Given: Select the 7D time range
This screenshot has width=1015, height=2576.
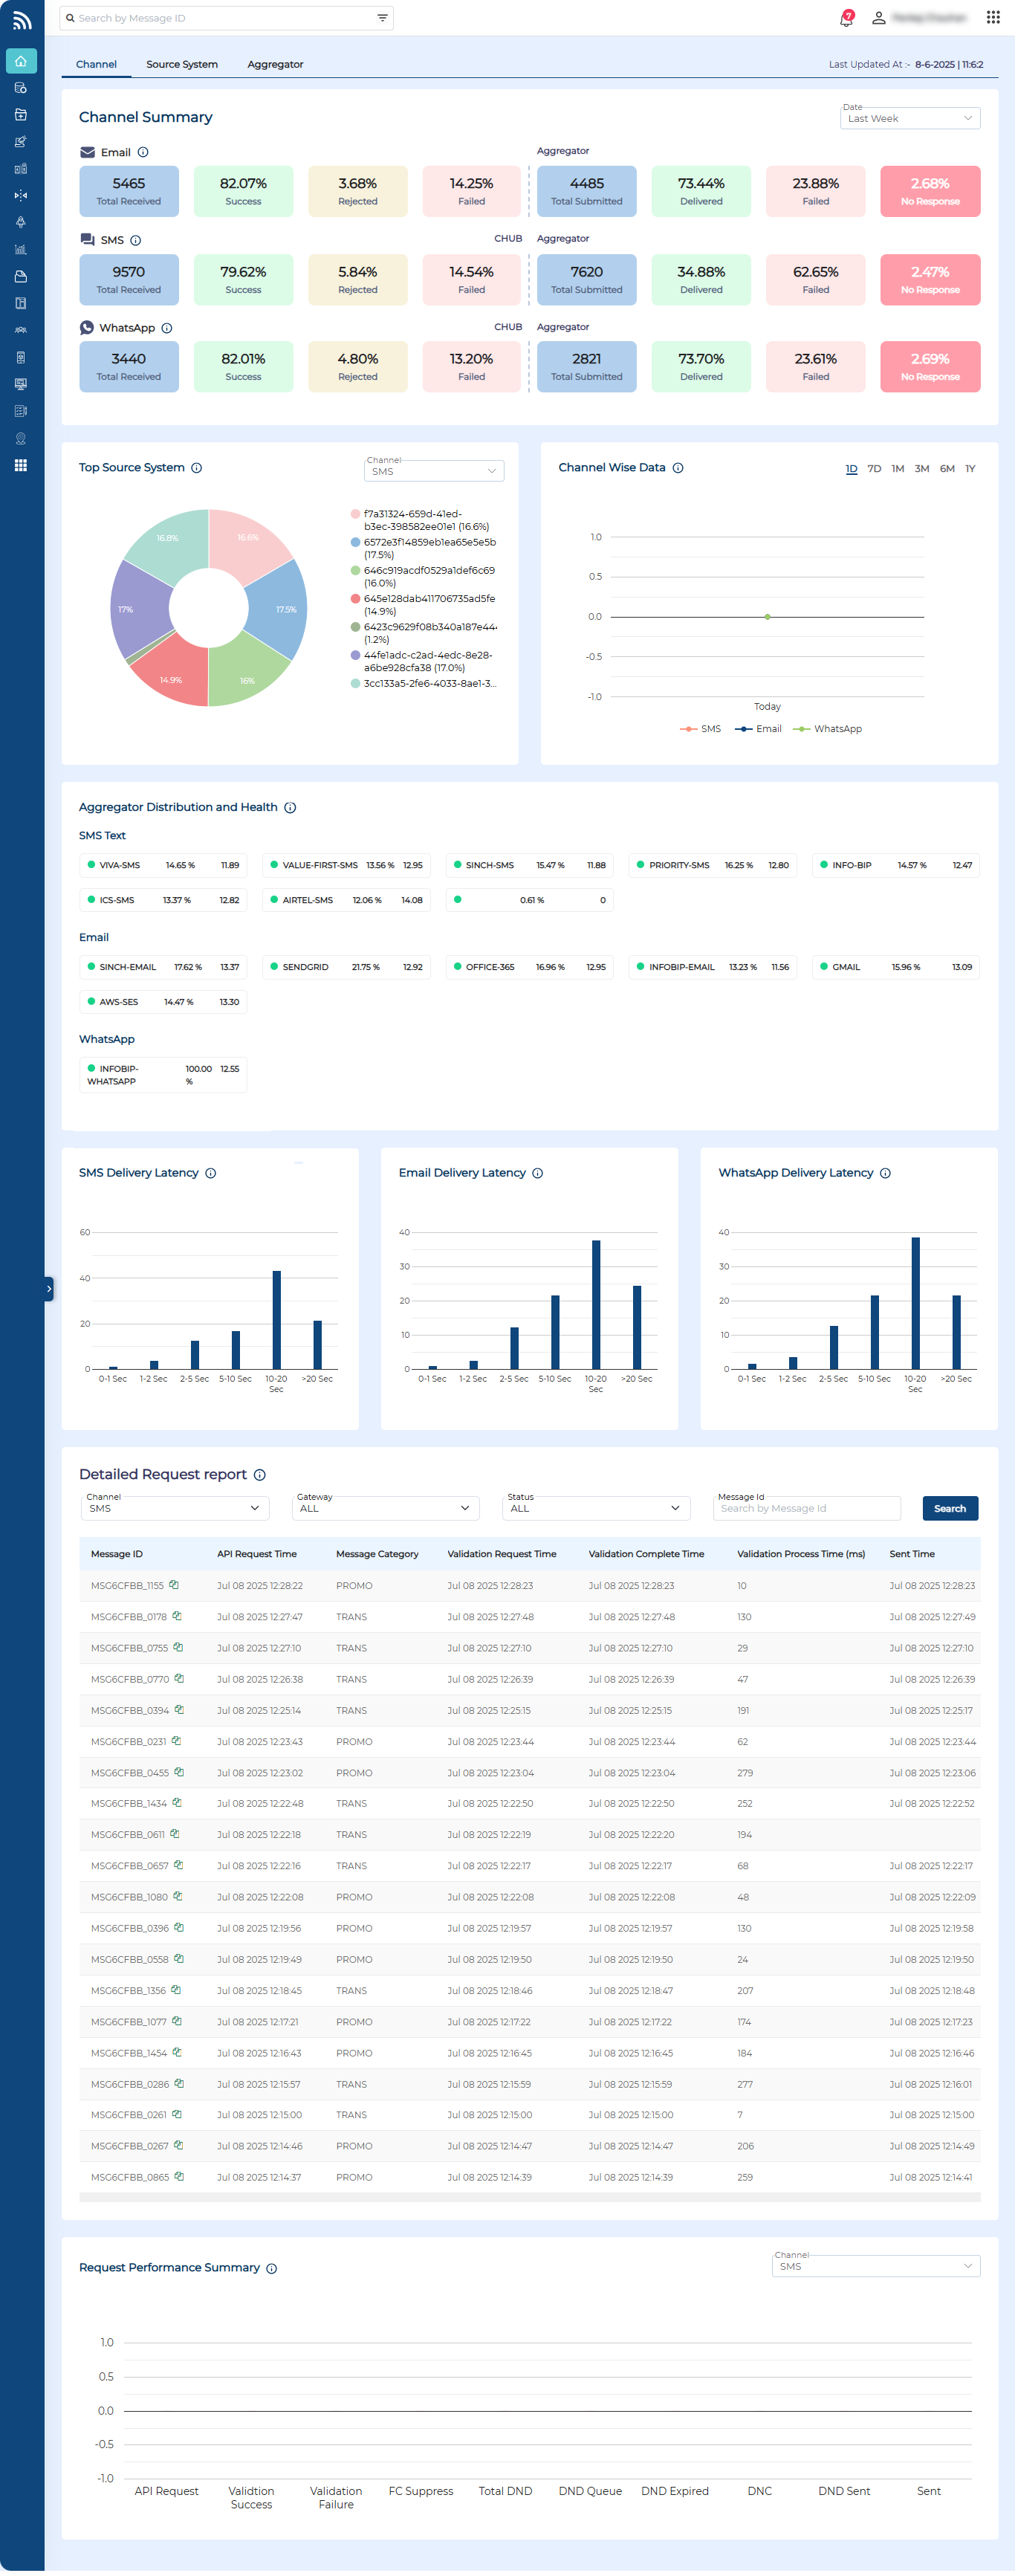Looking at the screenshot, I should pyautogui.click(x=874, y=469).
